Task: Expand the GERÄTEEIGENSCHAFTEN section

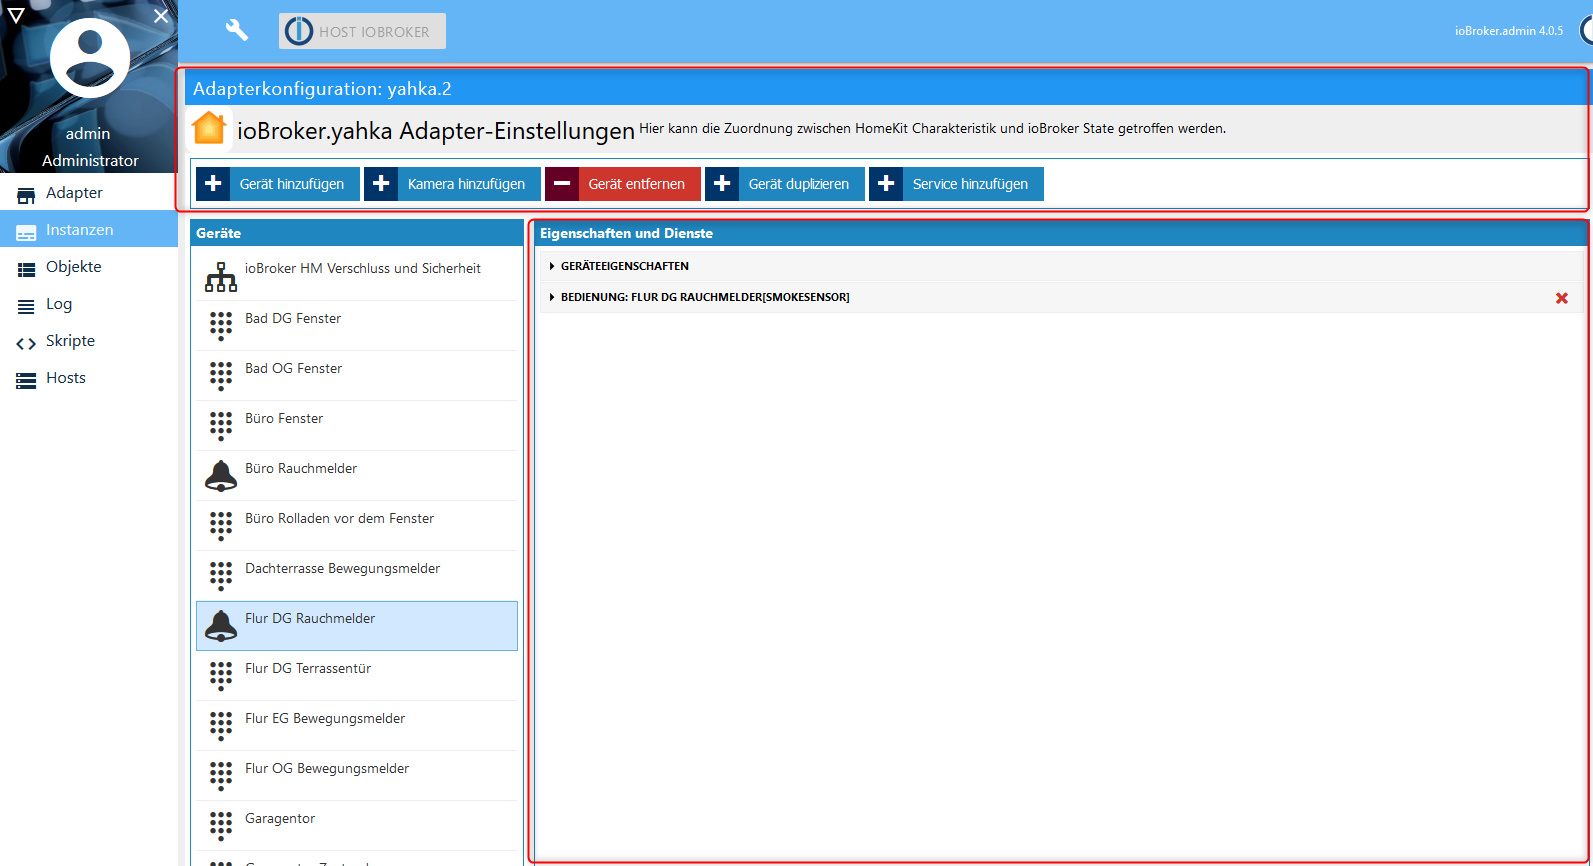Action: point(1061,266)
